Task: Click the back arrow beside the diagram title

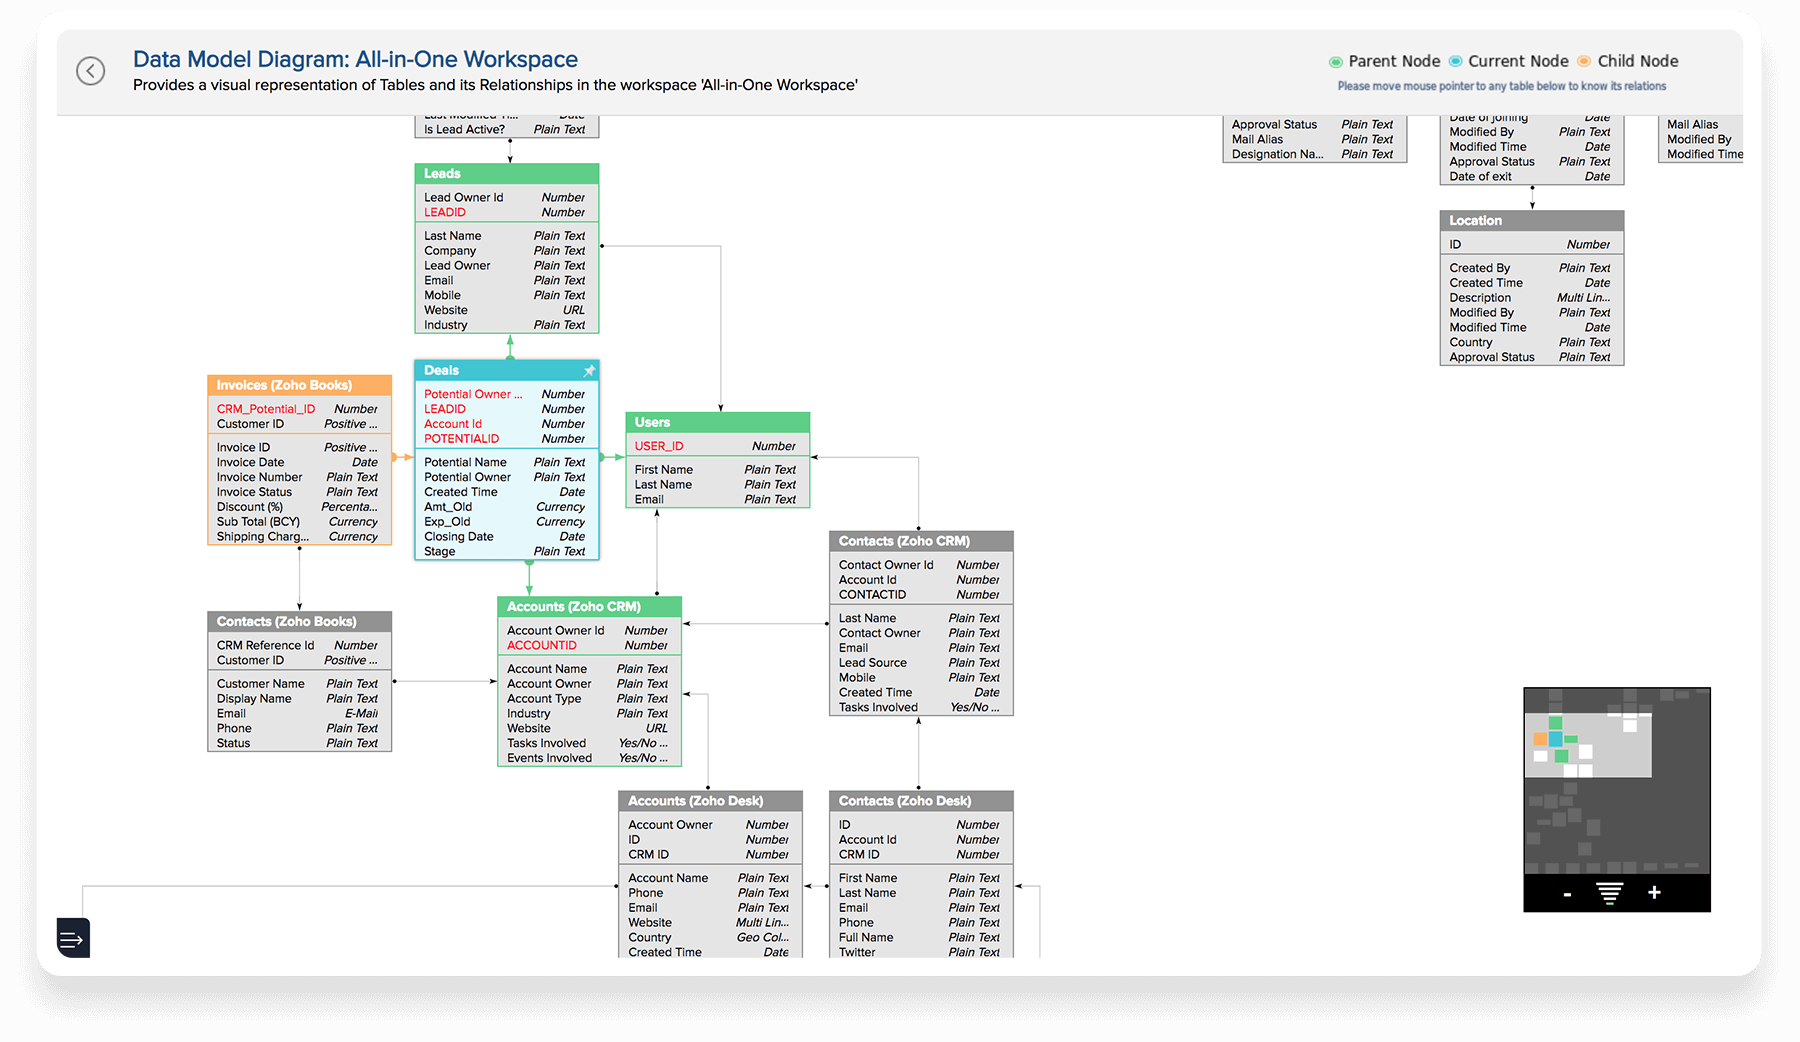Action: coord(91,71)
